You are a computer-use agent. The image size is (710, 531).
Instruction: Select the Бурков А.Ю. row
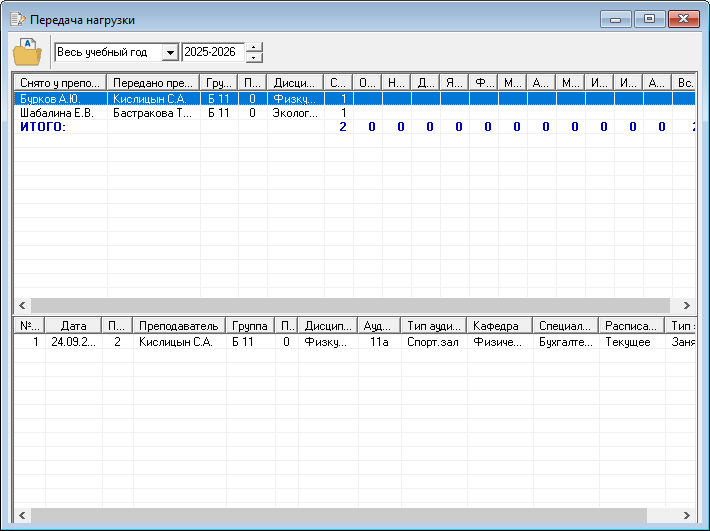[x=55, y=99]
